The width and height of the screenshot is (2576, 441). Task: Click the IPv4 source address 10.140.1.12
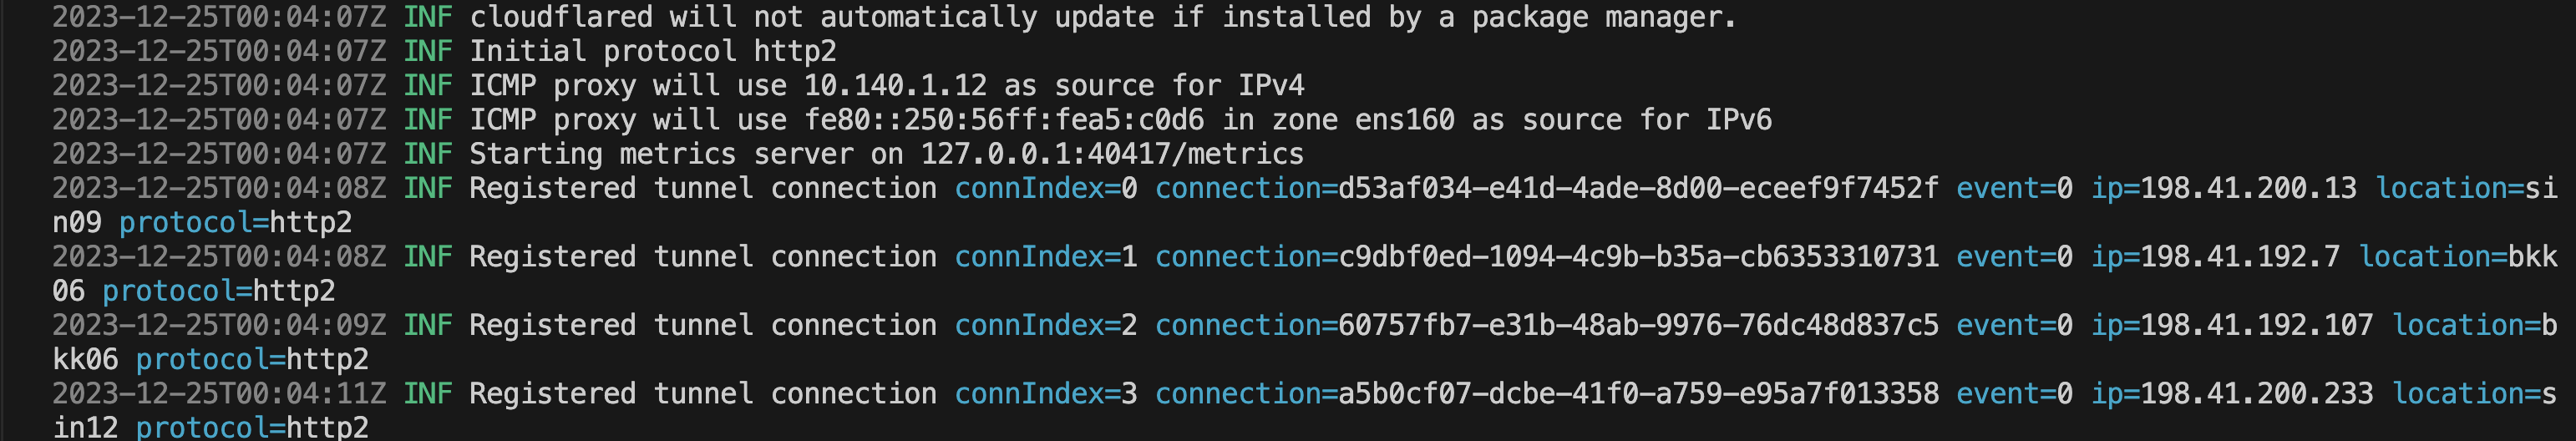click(x=895, y=86)
